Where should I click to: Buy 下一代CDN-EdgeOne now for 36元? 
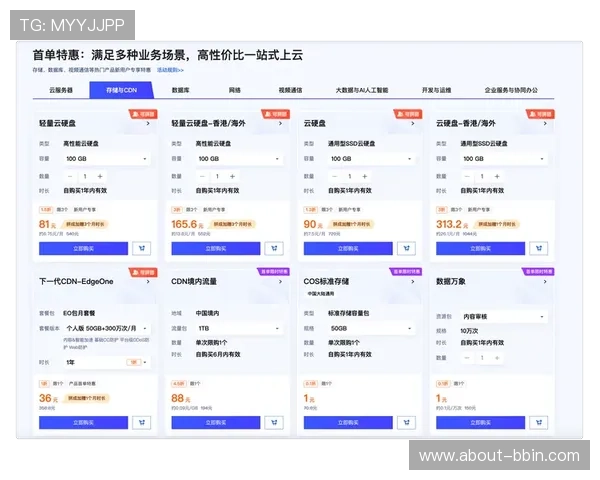pos(83,423)
